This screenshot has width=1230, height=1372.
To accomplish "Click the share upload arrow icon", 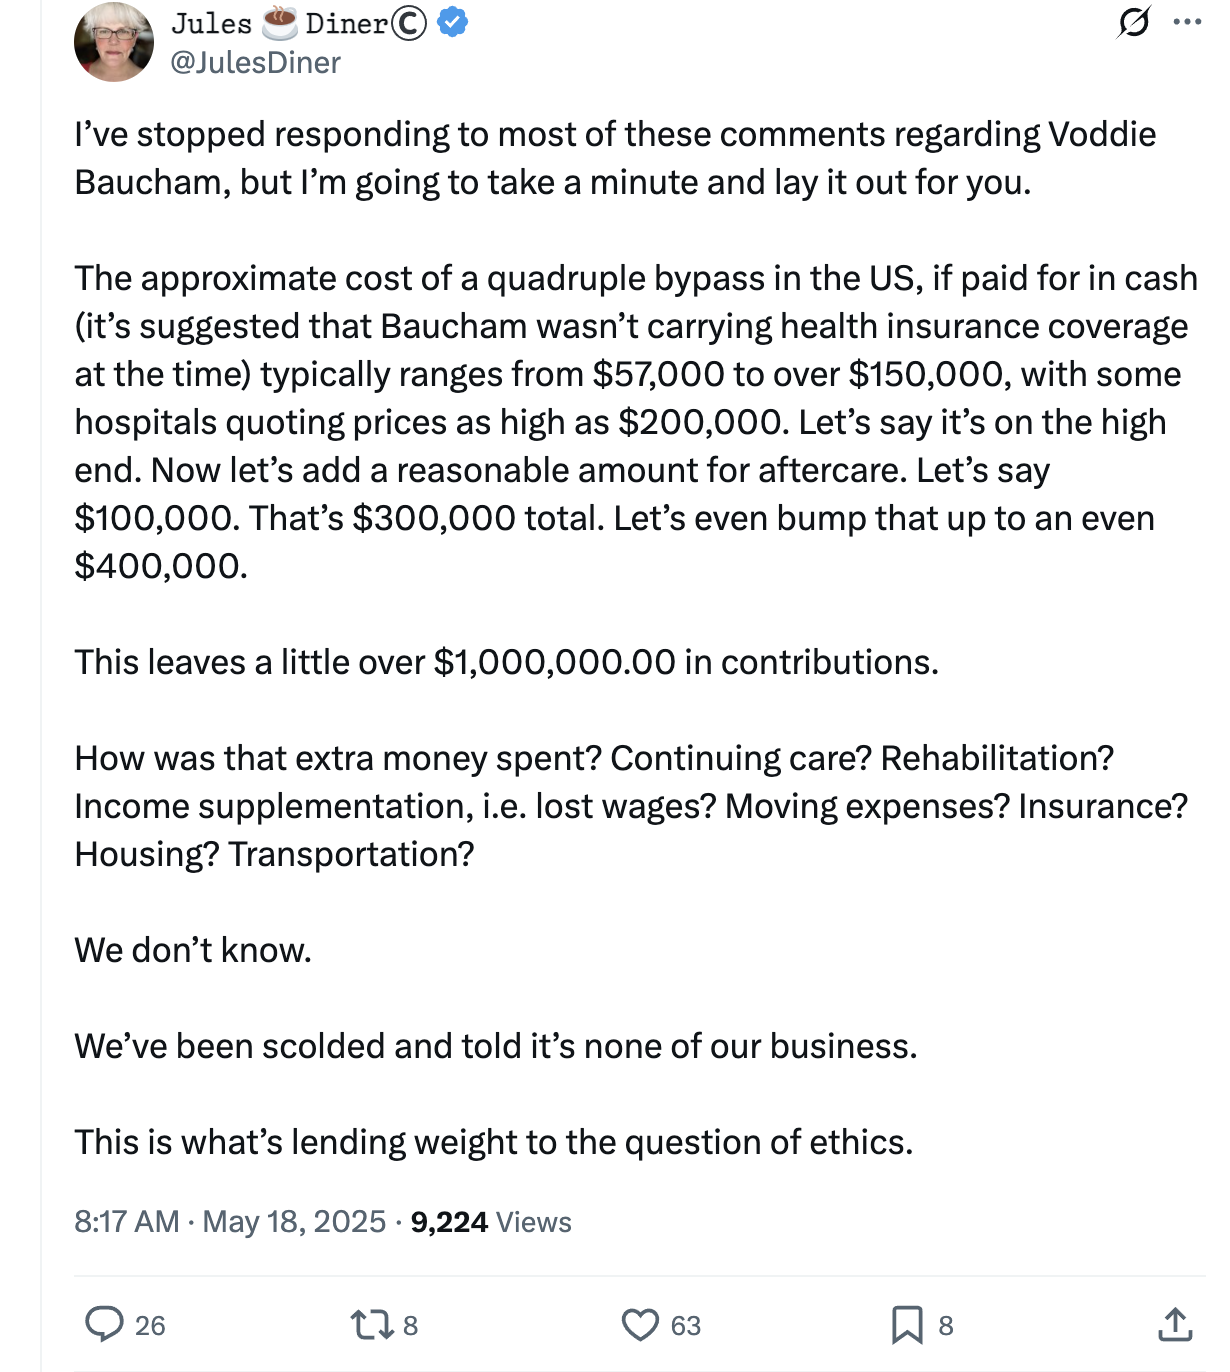I will click(x=1175, y=1324).
